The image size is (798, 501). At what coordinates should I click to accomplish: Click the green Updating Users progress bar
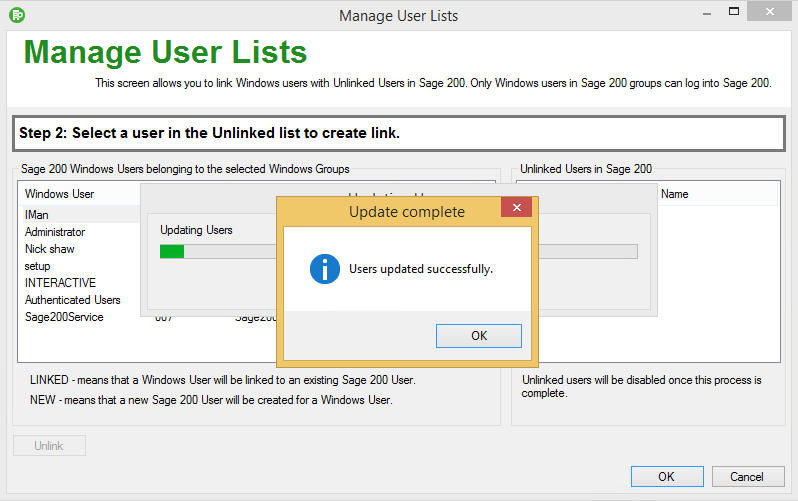172,251
